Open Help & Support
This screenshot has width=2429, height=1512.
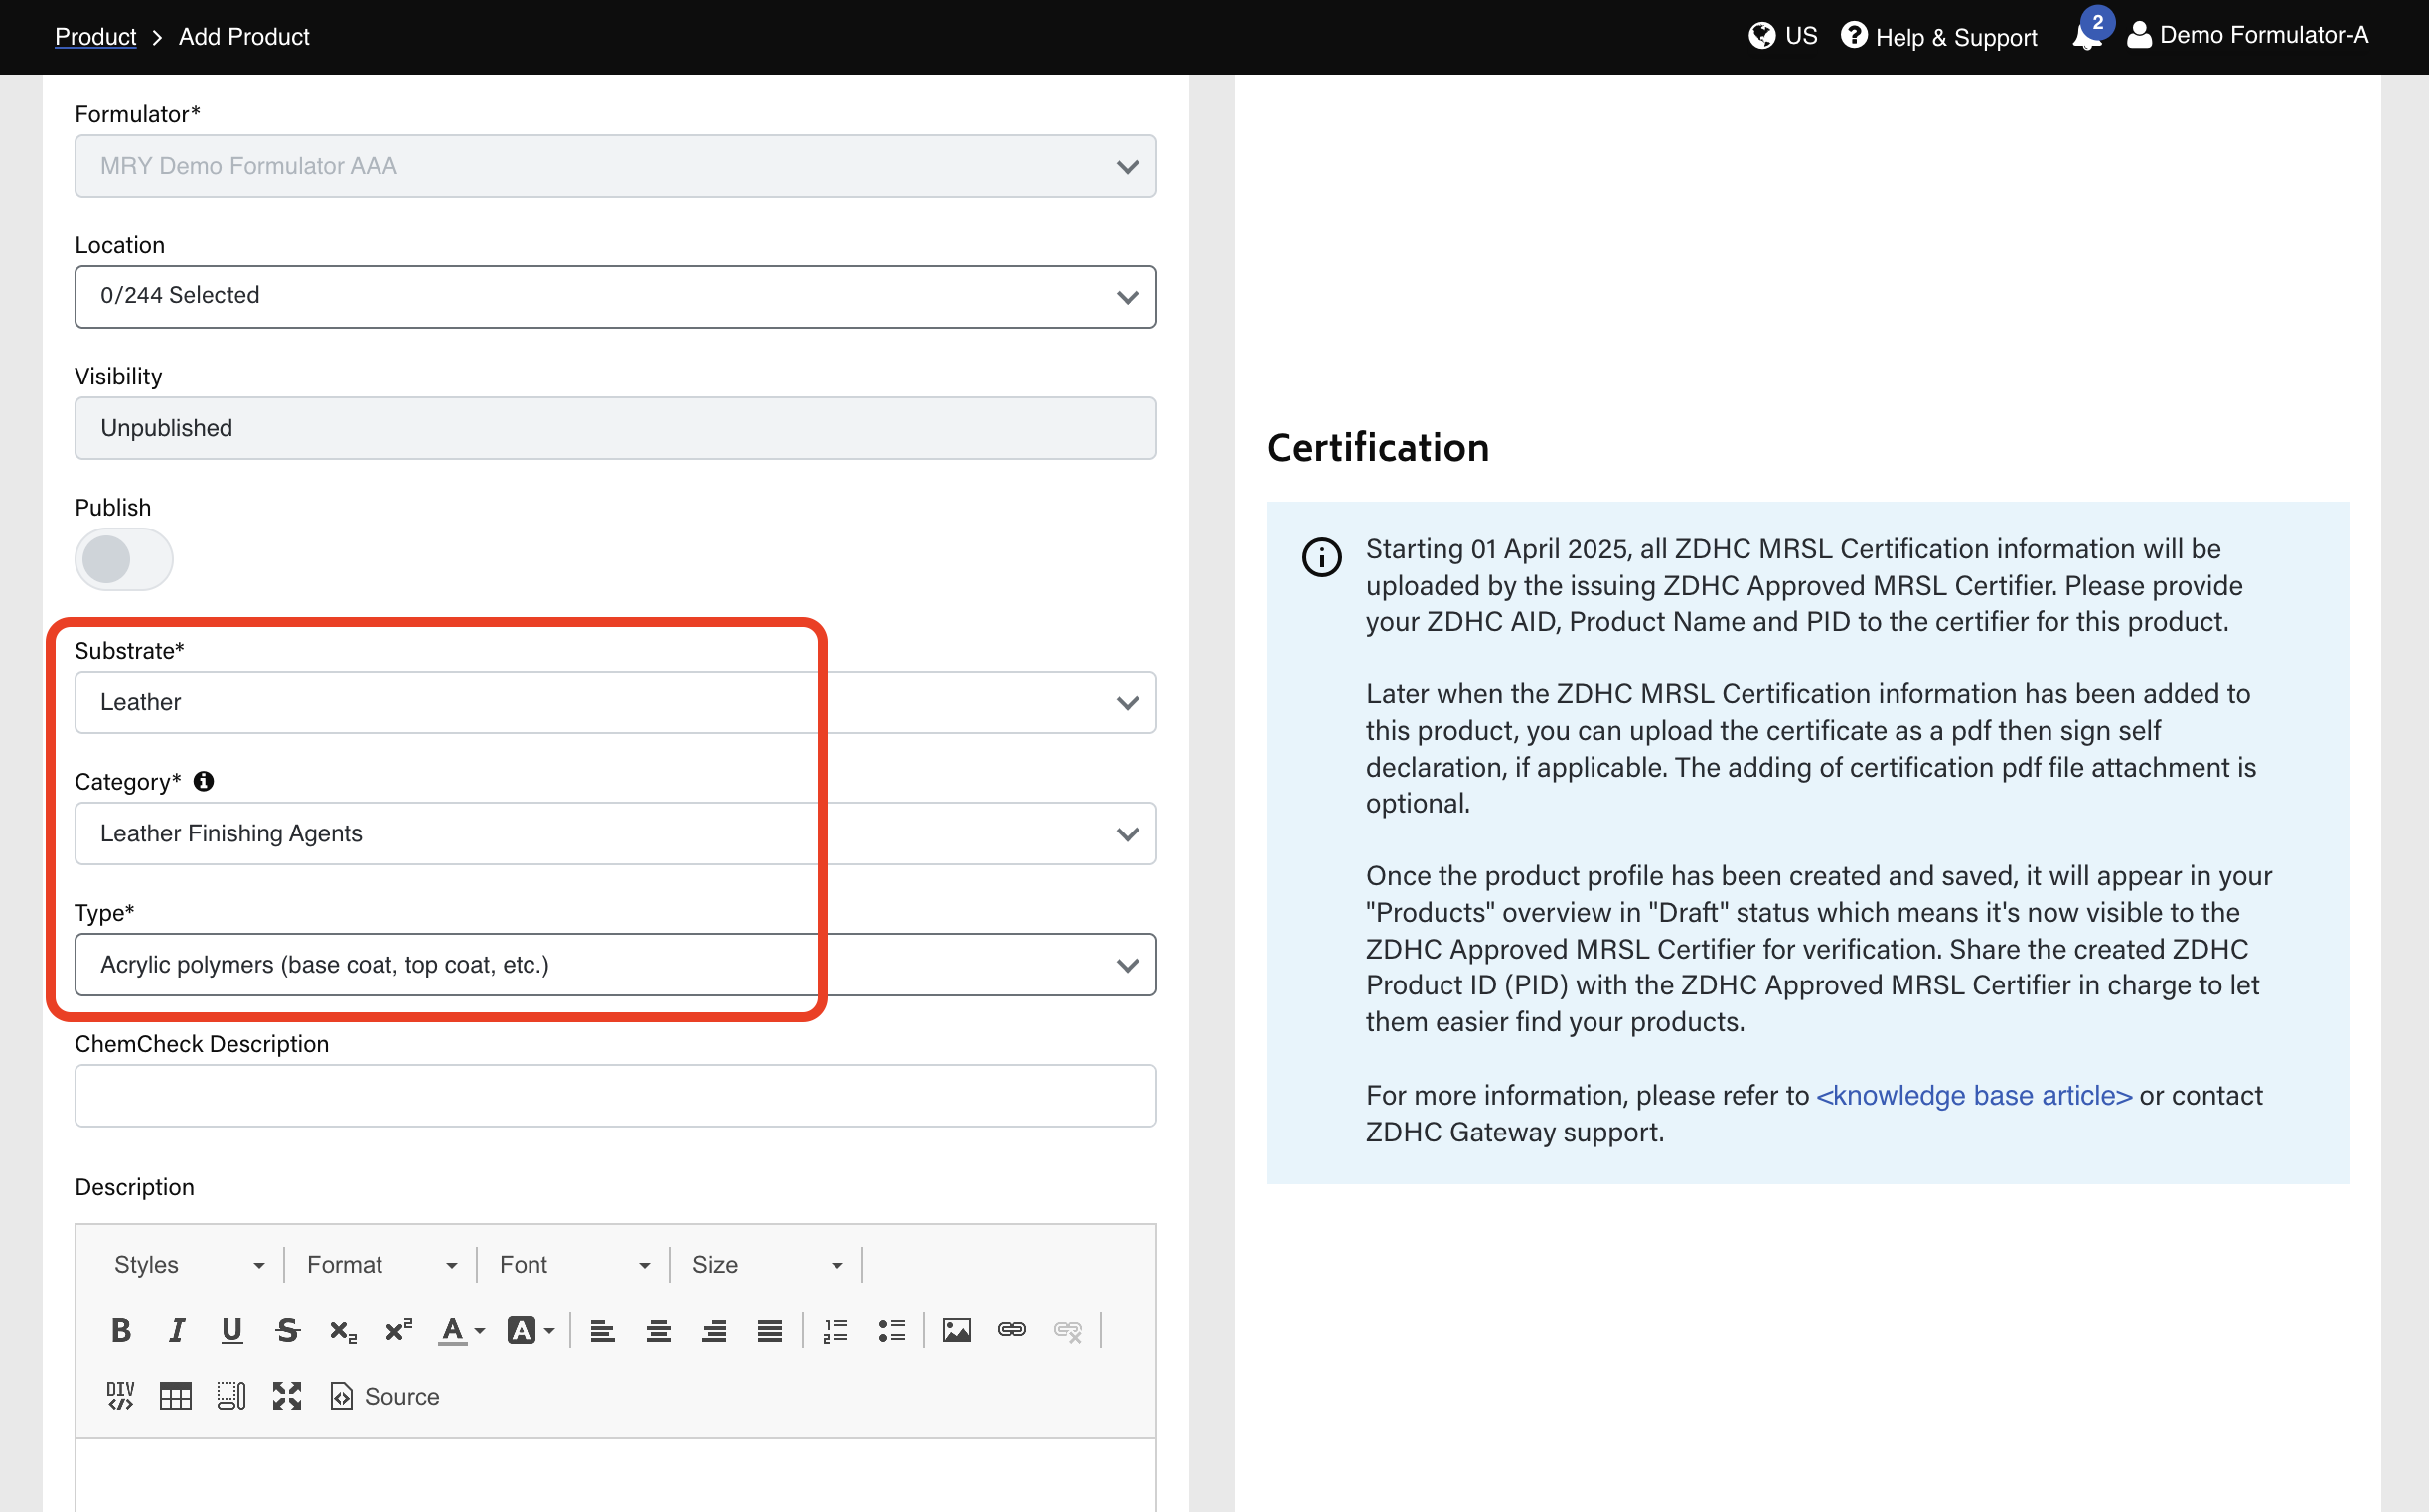point(1939,36)
